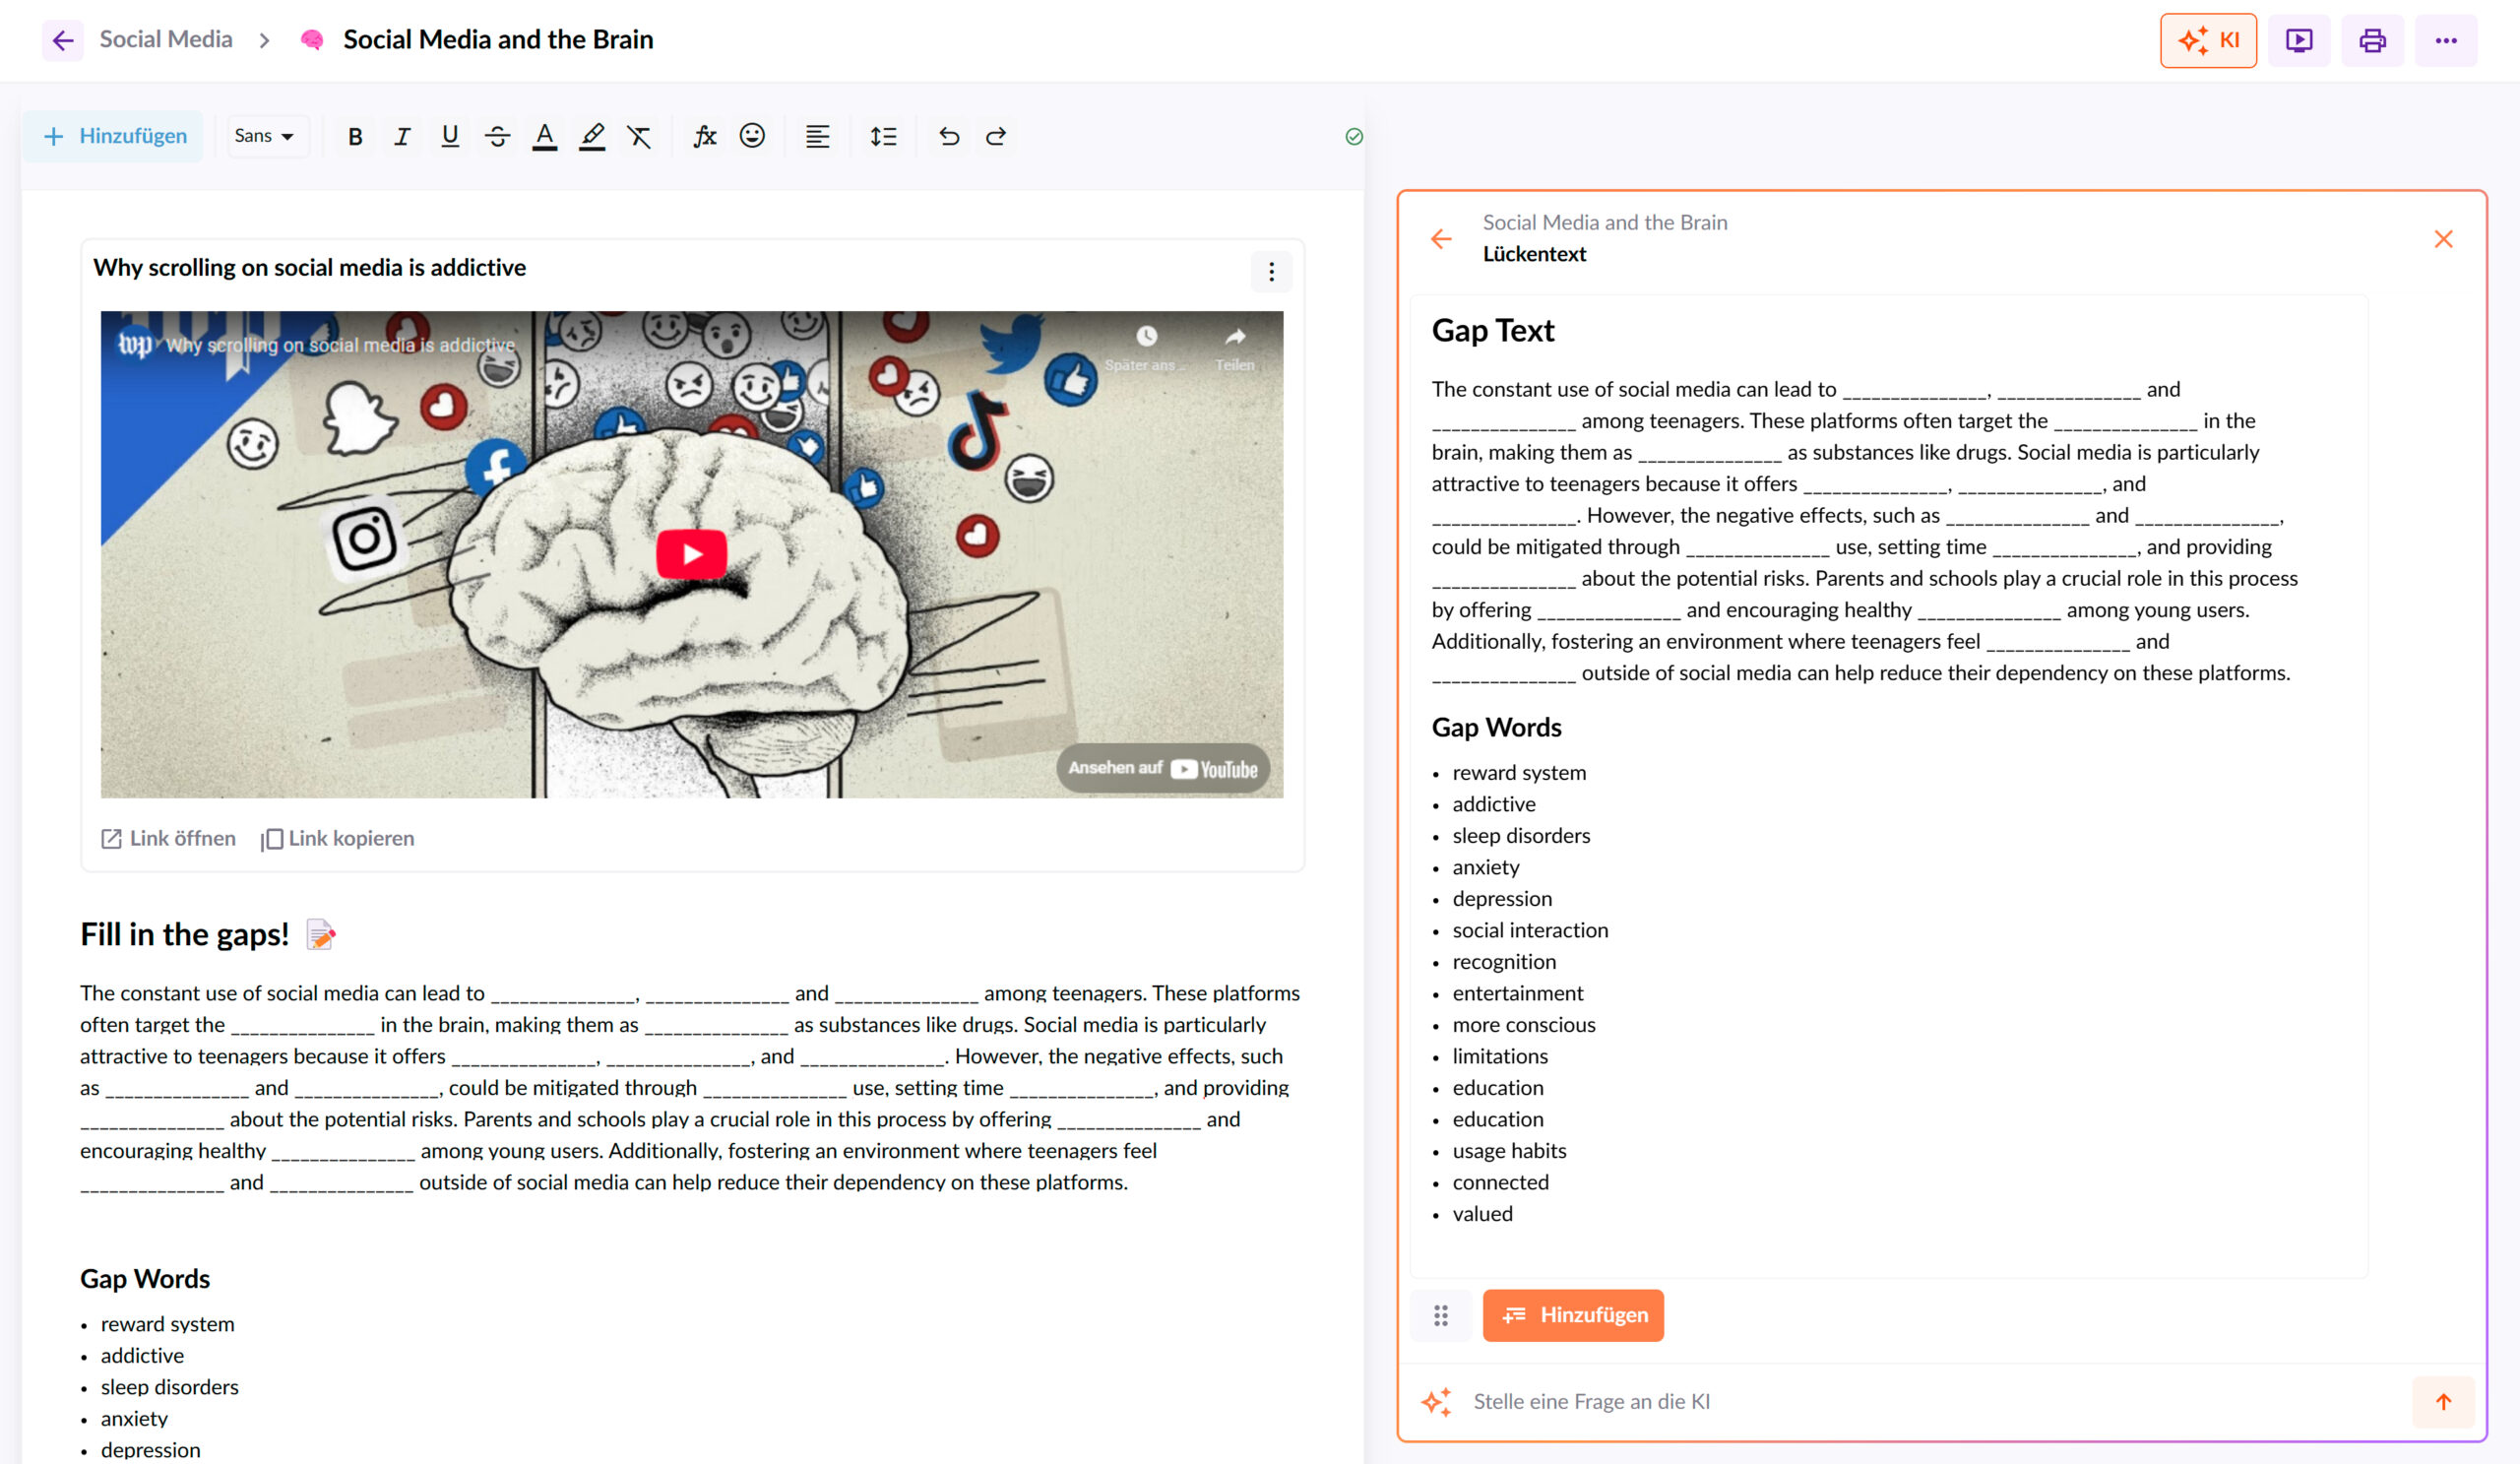2520x1464 pixels.
Task: Click the orange Hinzufügen button
Action: click(x=1572, y=1314)
